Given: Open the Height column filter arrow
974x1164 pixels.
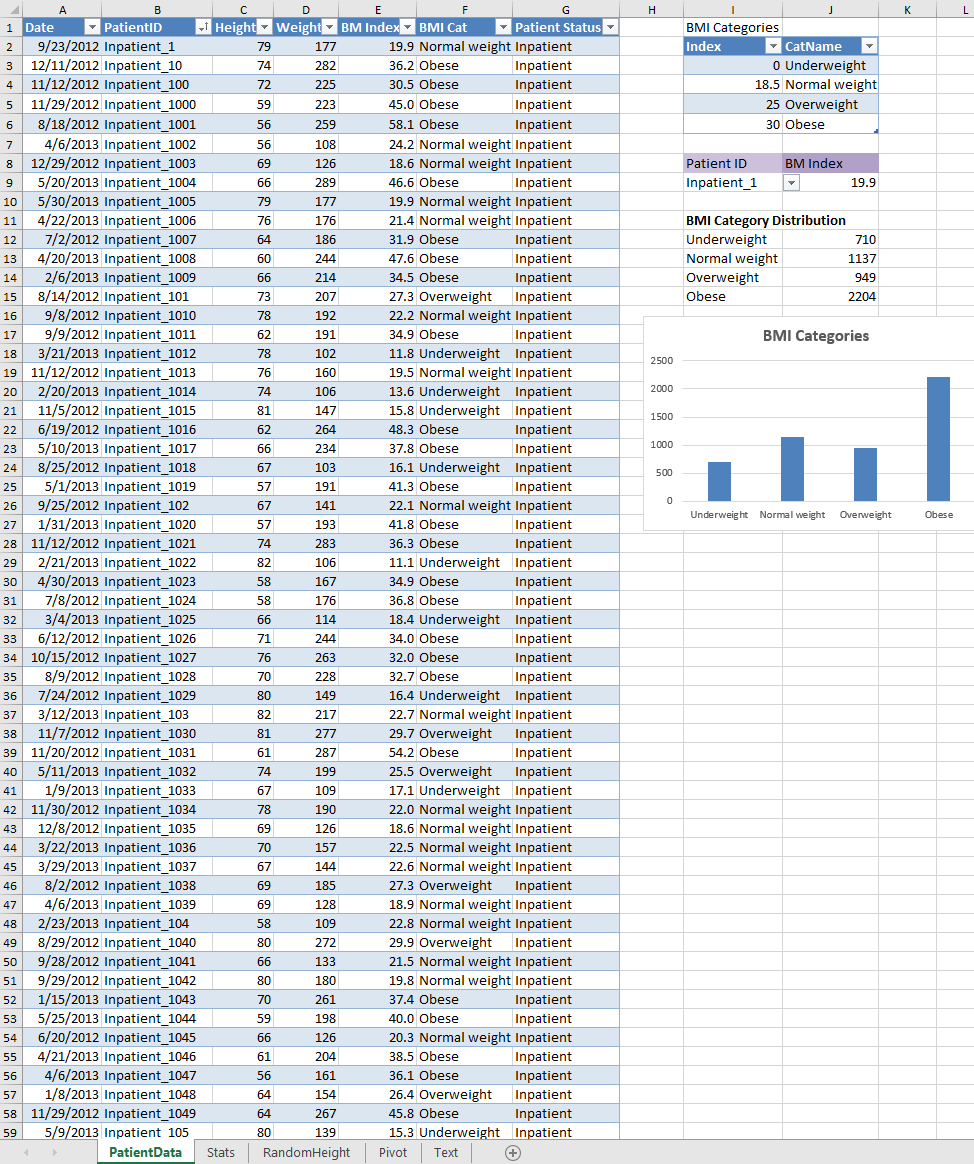Looking at the screenshot, I should coord(263,27).
